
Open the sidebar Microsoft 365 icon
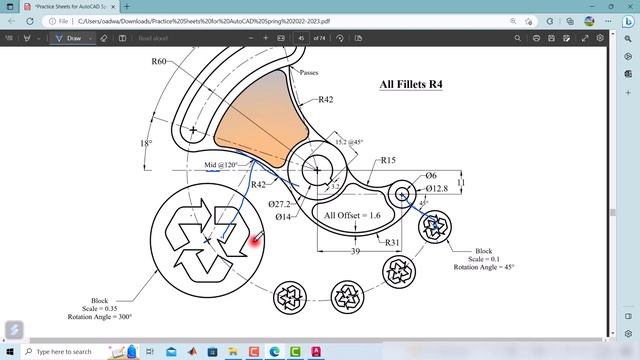[628, 56]
